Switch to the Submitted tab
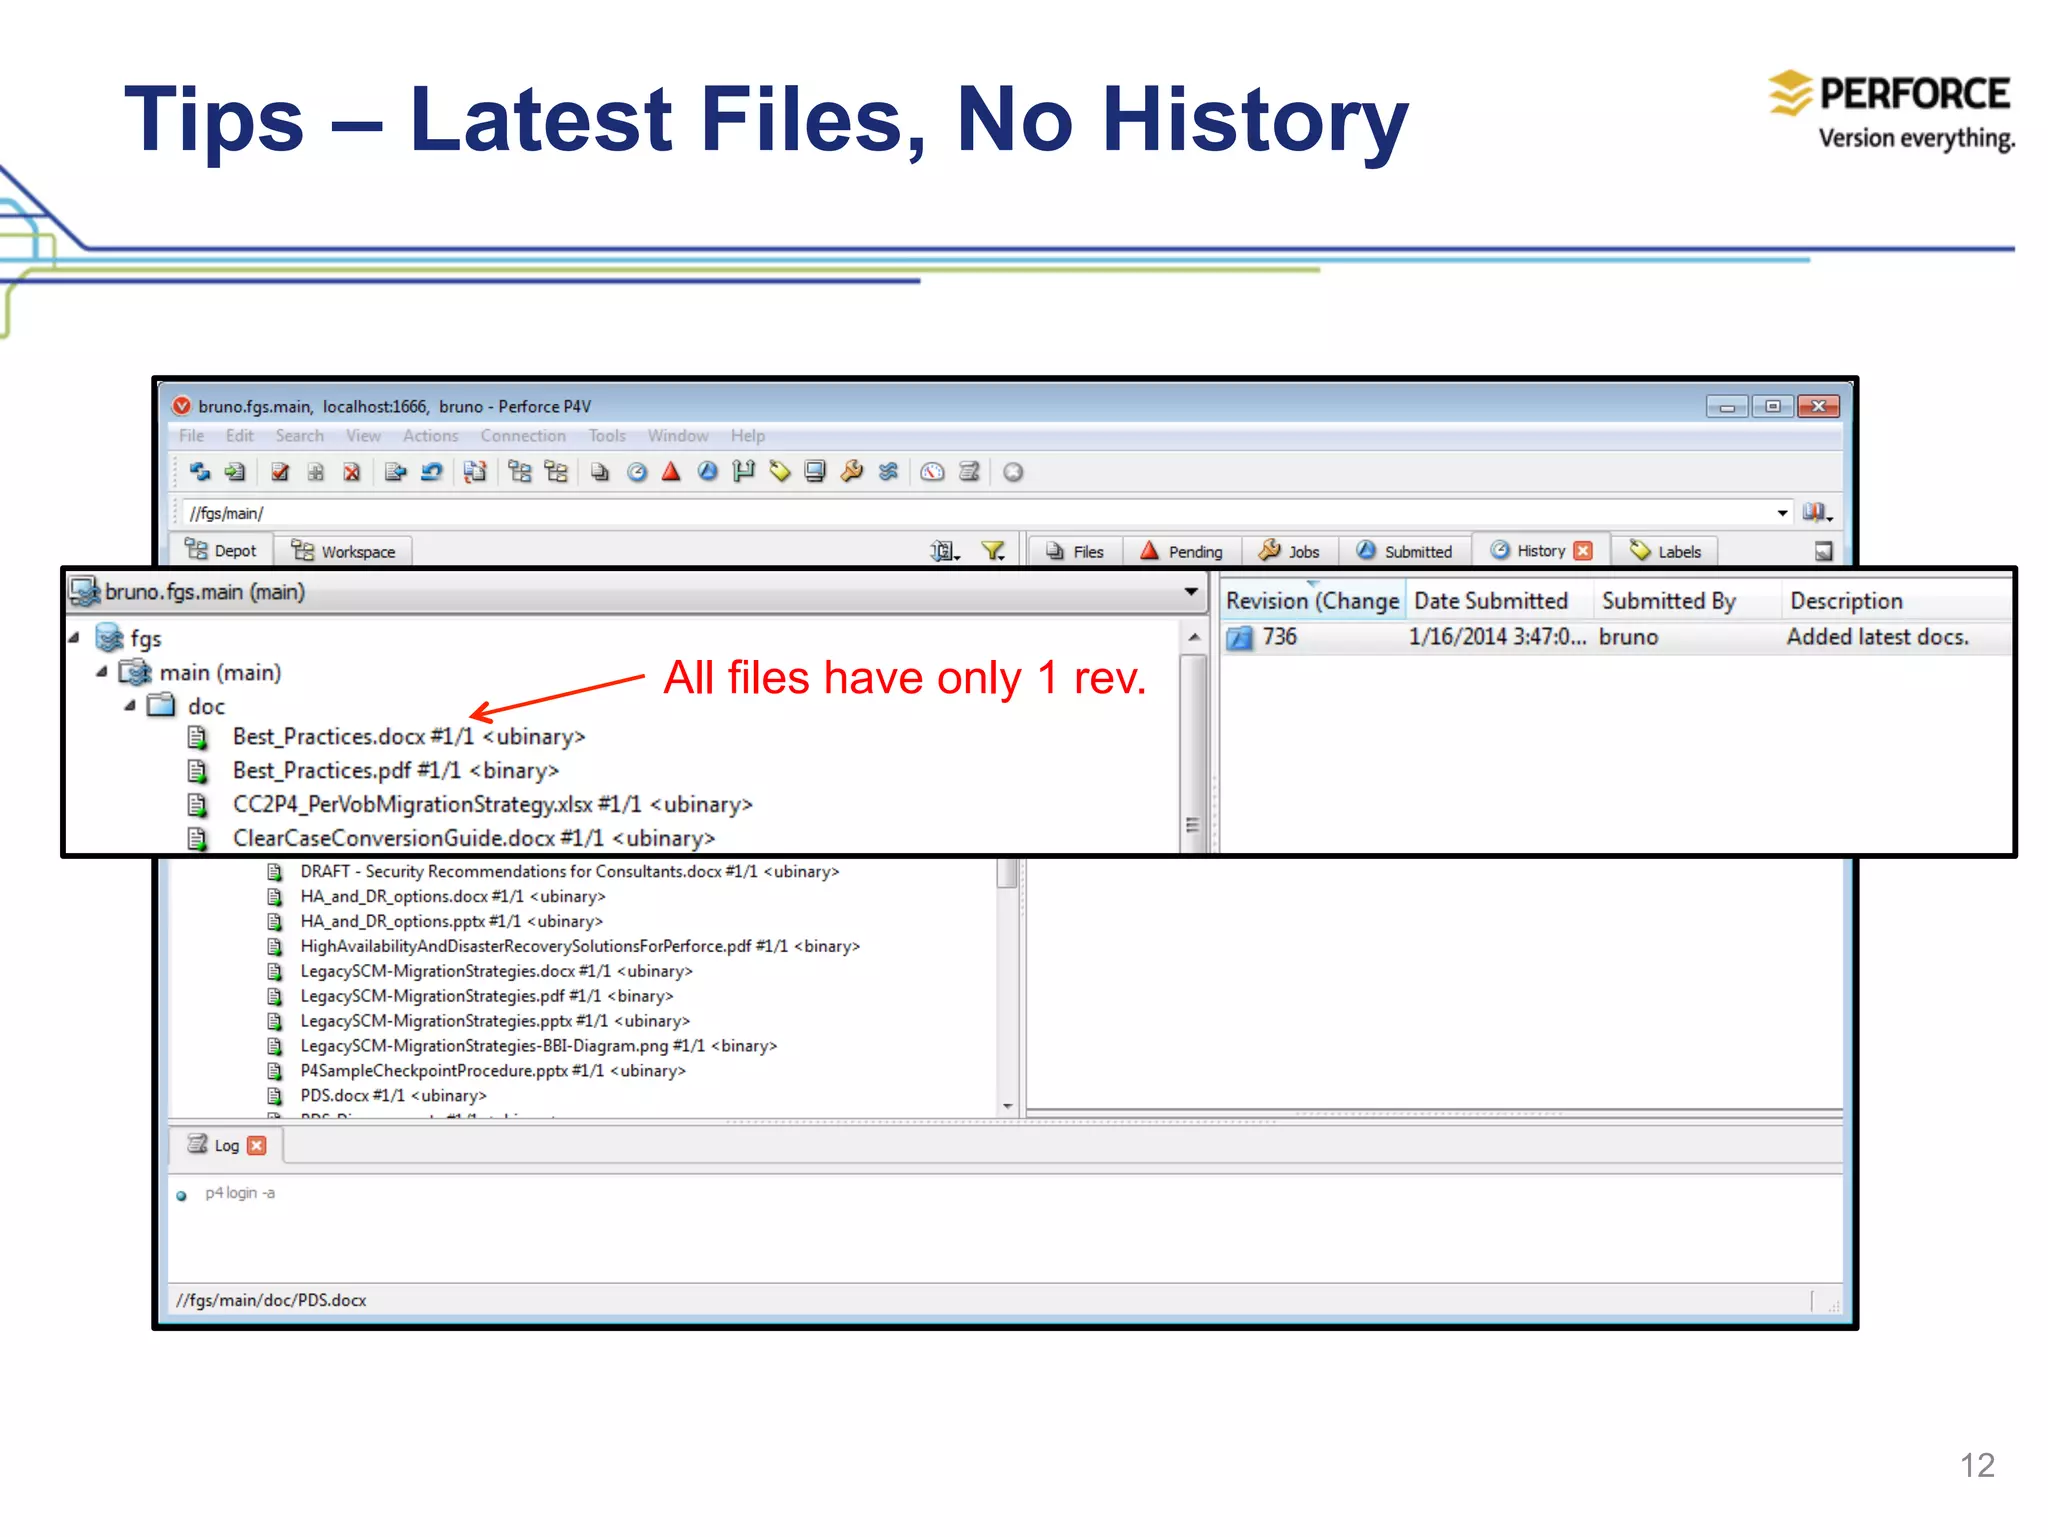This screenshot has width=2048, height=1537. [x=1405, y=551]
